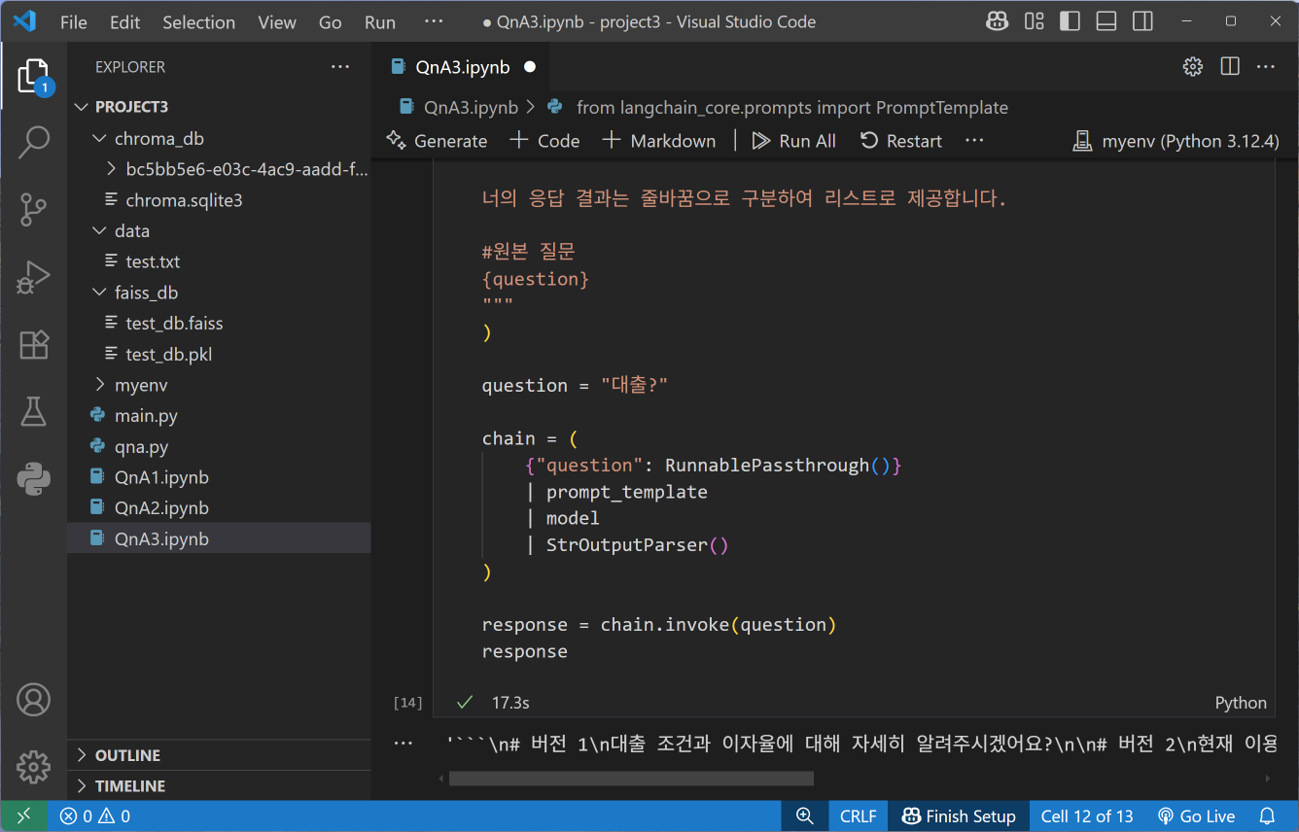This screenshot has height=832, width=1299.
Task: Split the editor to the right
Action: tap(1230, 67)
